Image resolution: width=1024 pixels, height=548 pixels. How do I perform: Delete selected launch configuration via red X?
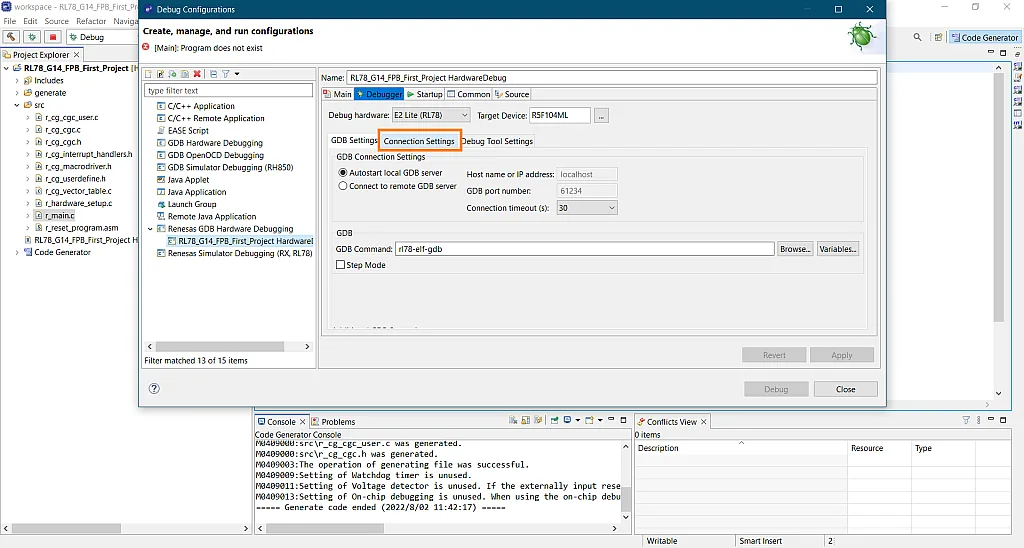pyautogui.click(x=197, y=74)
